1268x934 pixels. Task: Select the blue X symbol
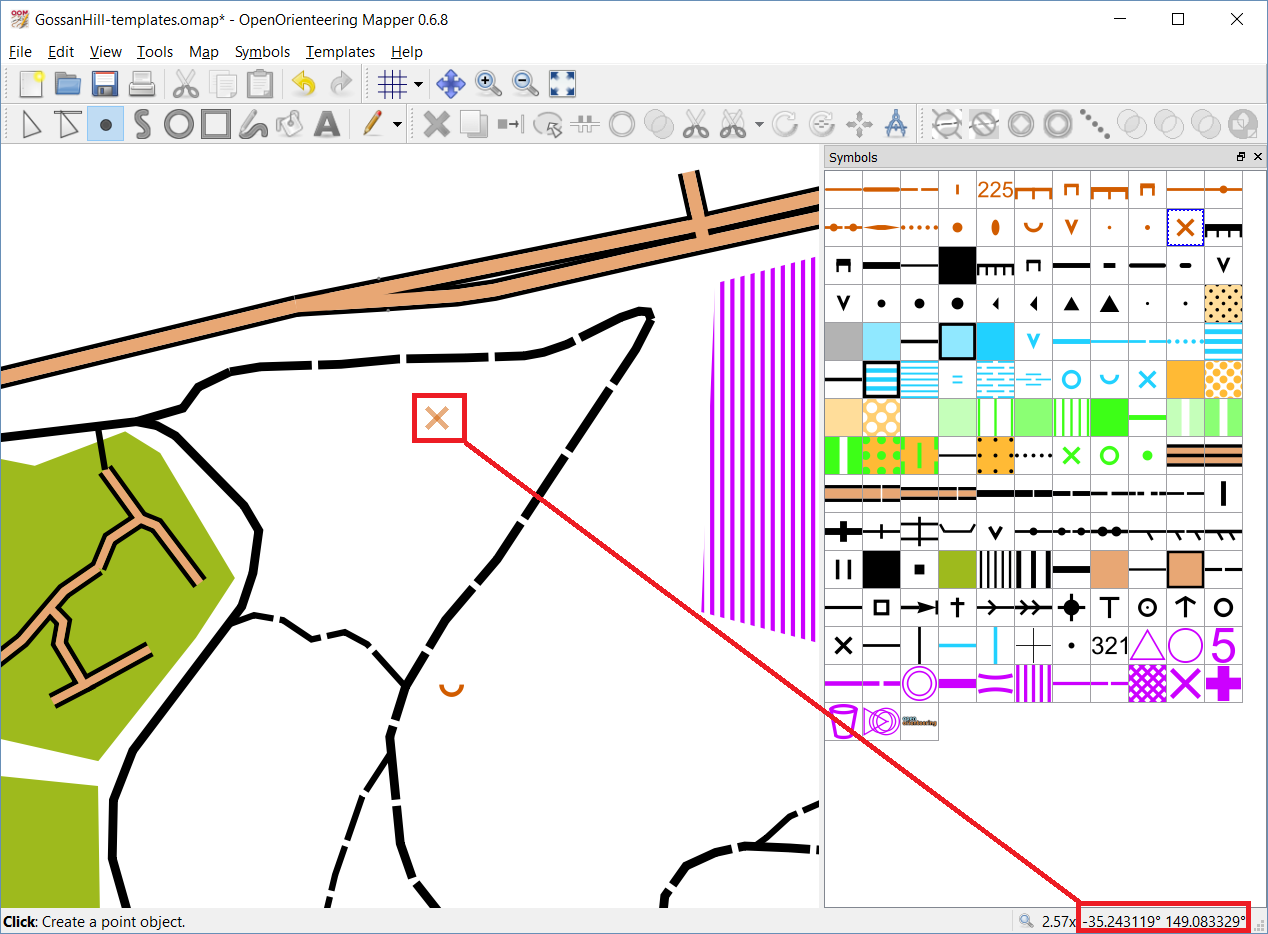click(x=1147, y=380)
